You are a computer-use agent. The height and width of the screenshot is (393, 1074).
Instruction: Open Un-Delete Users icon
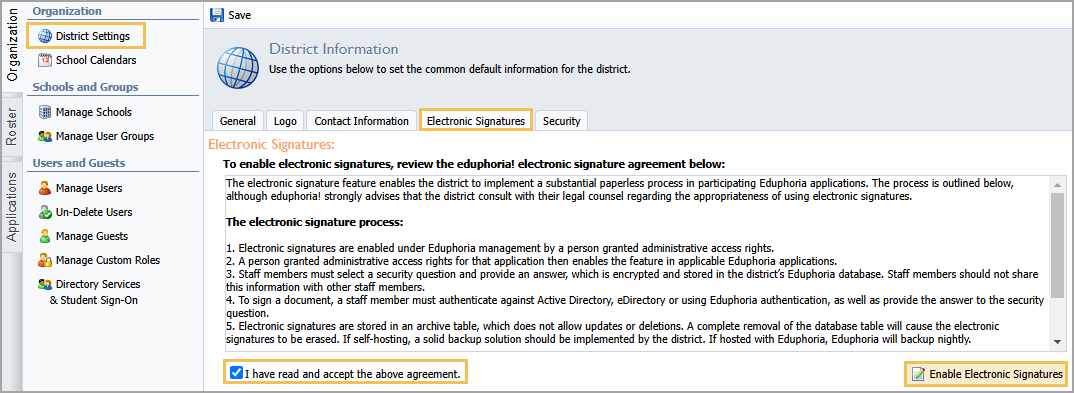45,212
